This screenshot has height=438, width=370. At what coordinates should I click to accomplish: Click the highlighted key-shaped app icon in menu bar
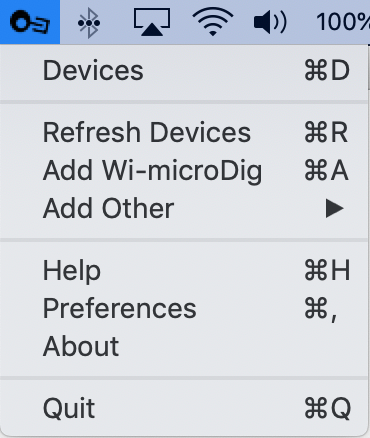[30, 22]
